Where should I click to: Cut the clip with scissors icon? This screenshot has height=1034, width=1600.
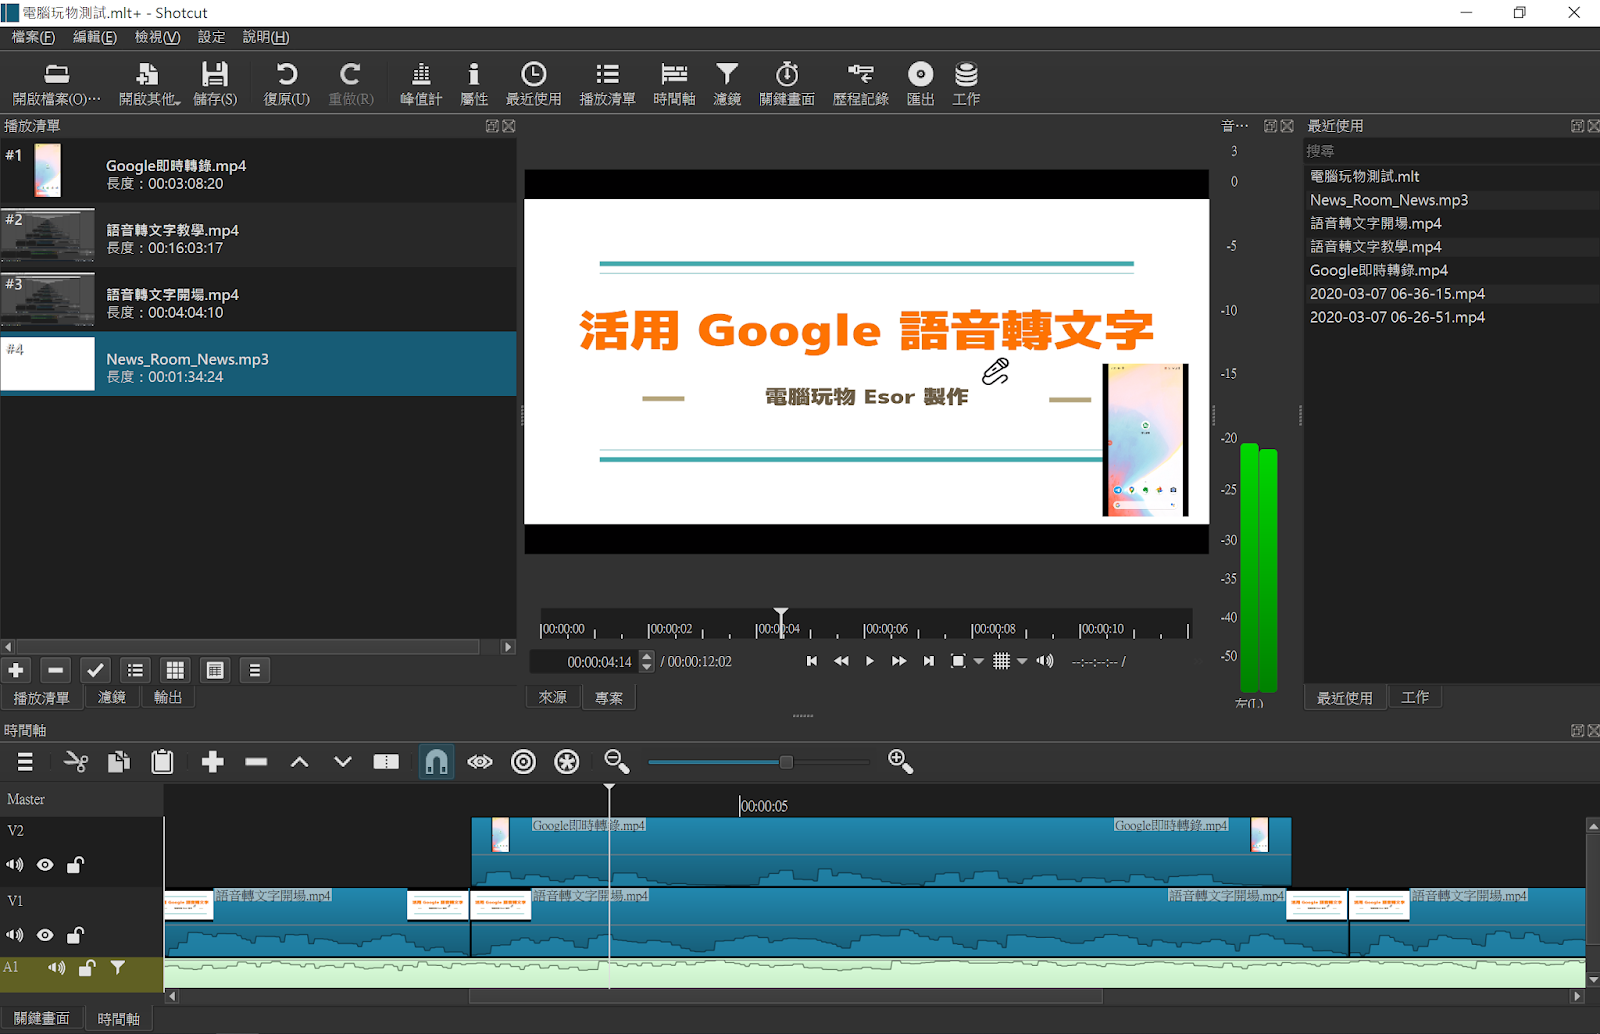click(x=76, y=762)
